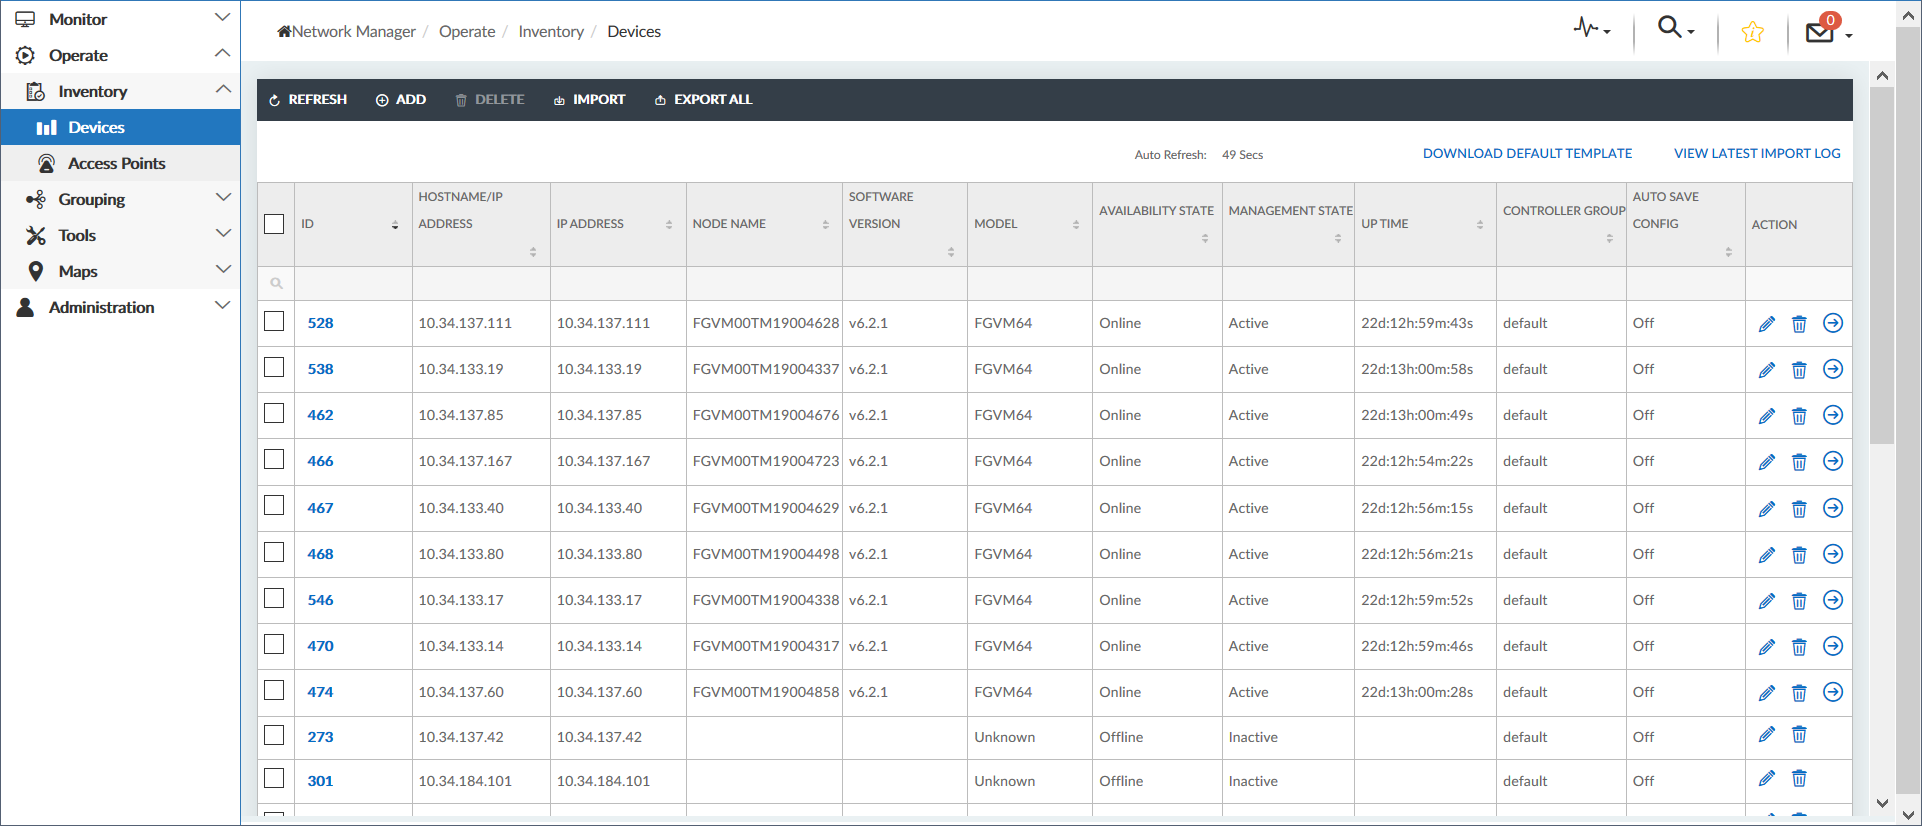Sort table by Up Time column

(x=1480, y=225)
